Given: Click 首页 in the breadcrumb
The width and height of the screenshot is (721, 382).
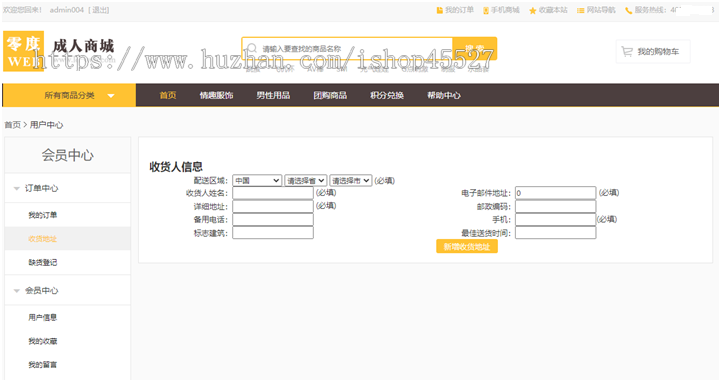Looking at the screenshot, I should 12,125.
